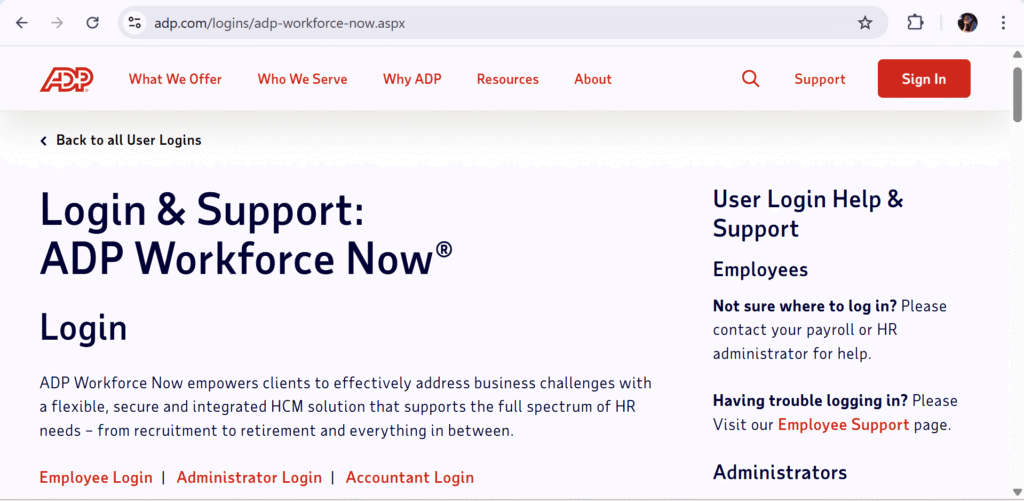1024x501 pixels.
Task: Click the vertical scrollbar thumb
Action: (1017, 93)
